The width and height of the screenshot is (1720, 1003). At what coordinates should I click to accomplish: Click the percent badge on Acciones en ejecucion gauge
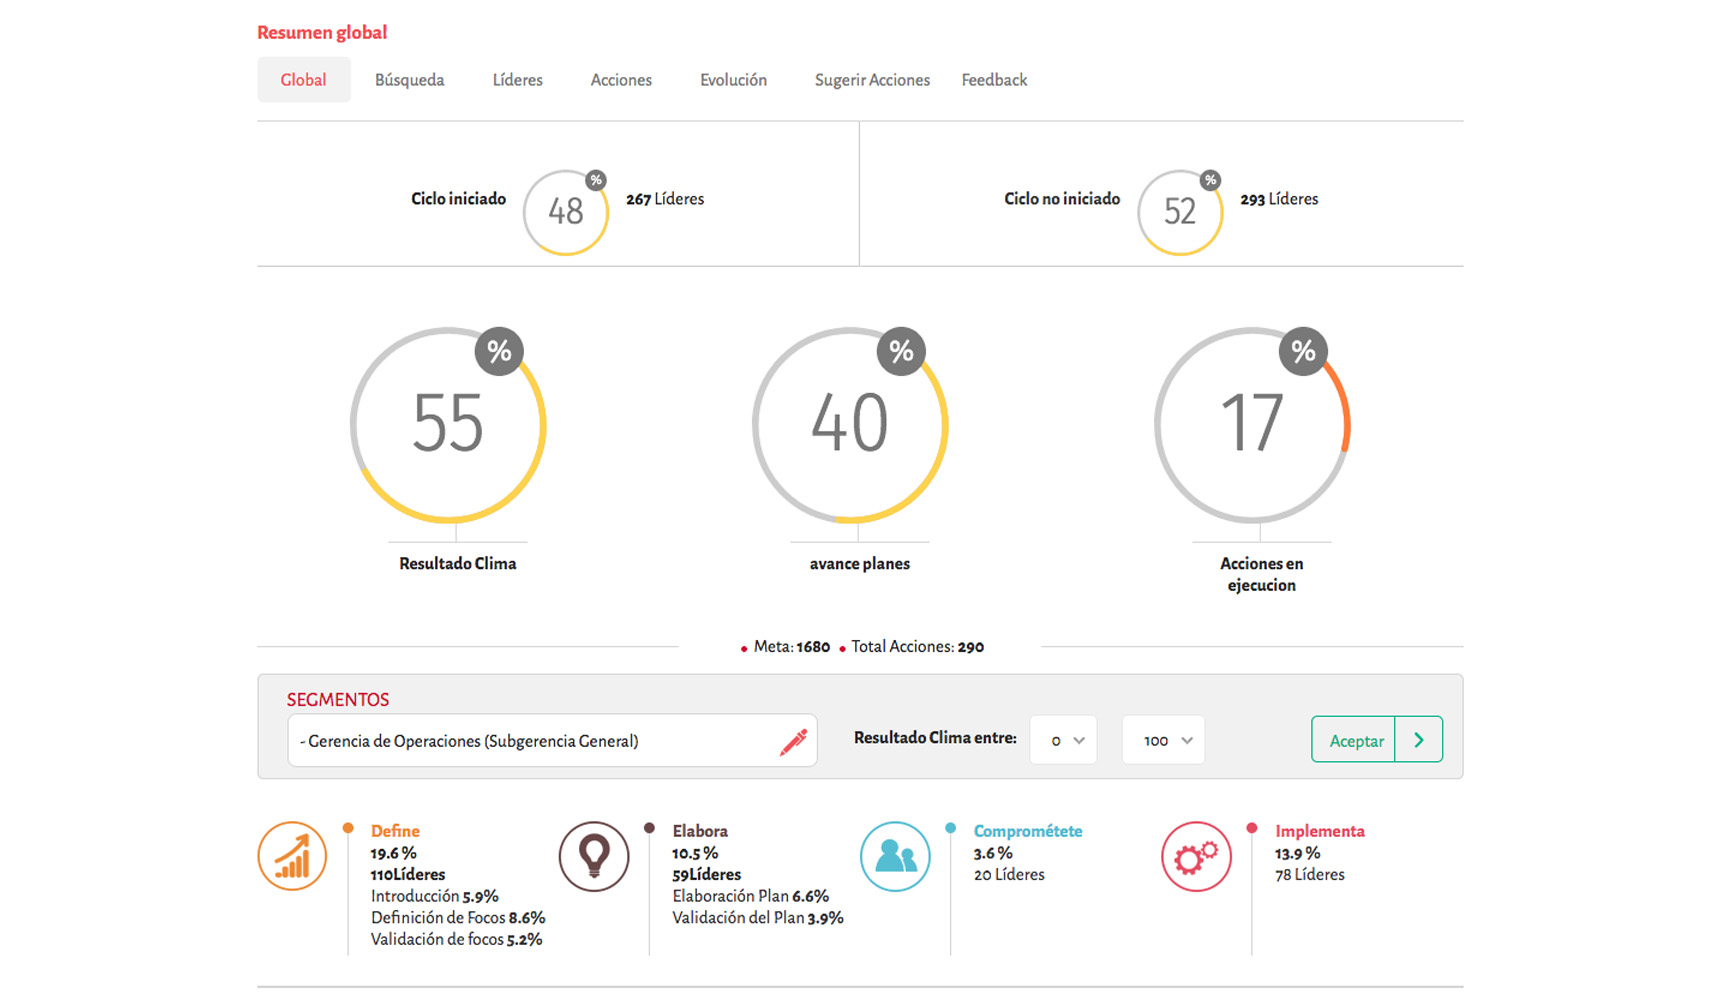1303,351
